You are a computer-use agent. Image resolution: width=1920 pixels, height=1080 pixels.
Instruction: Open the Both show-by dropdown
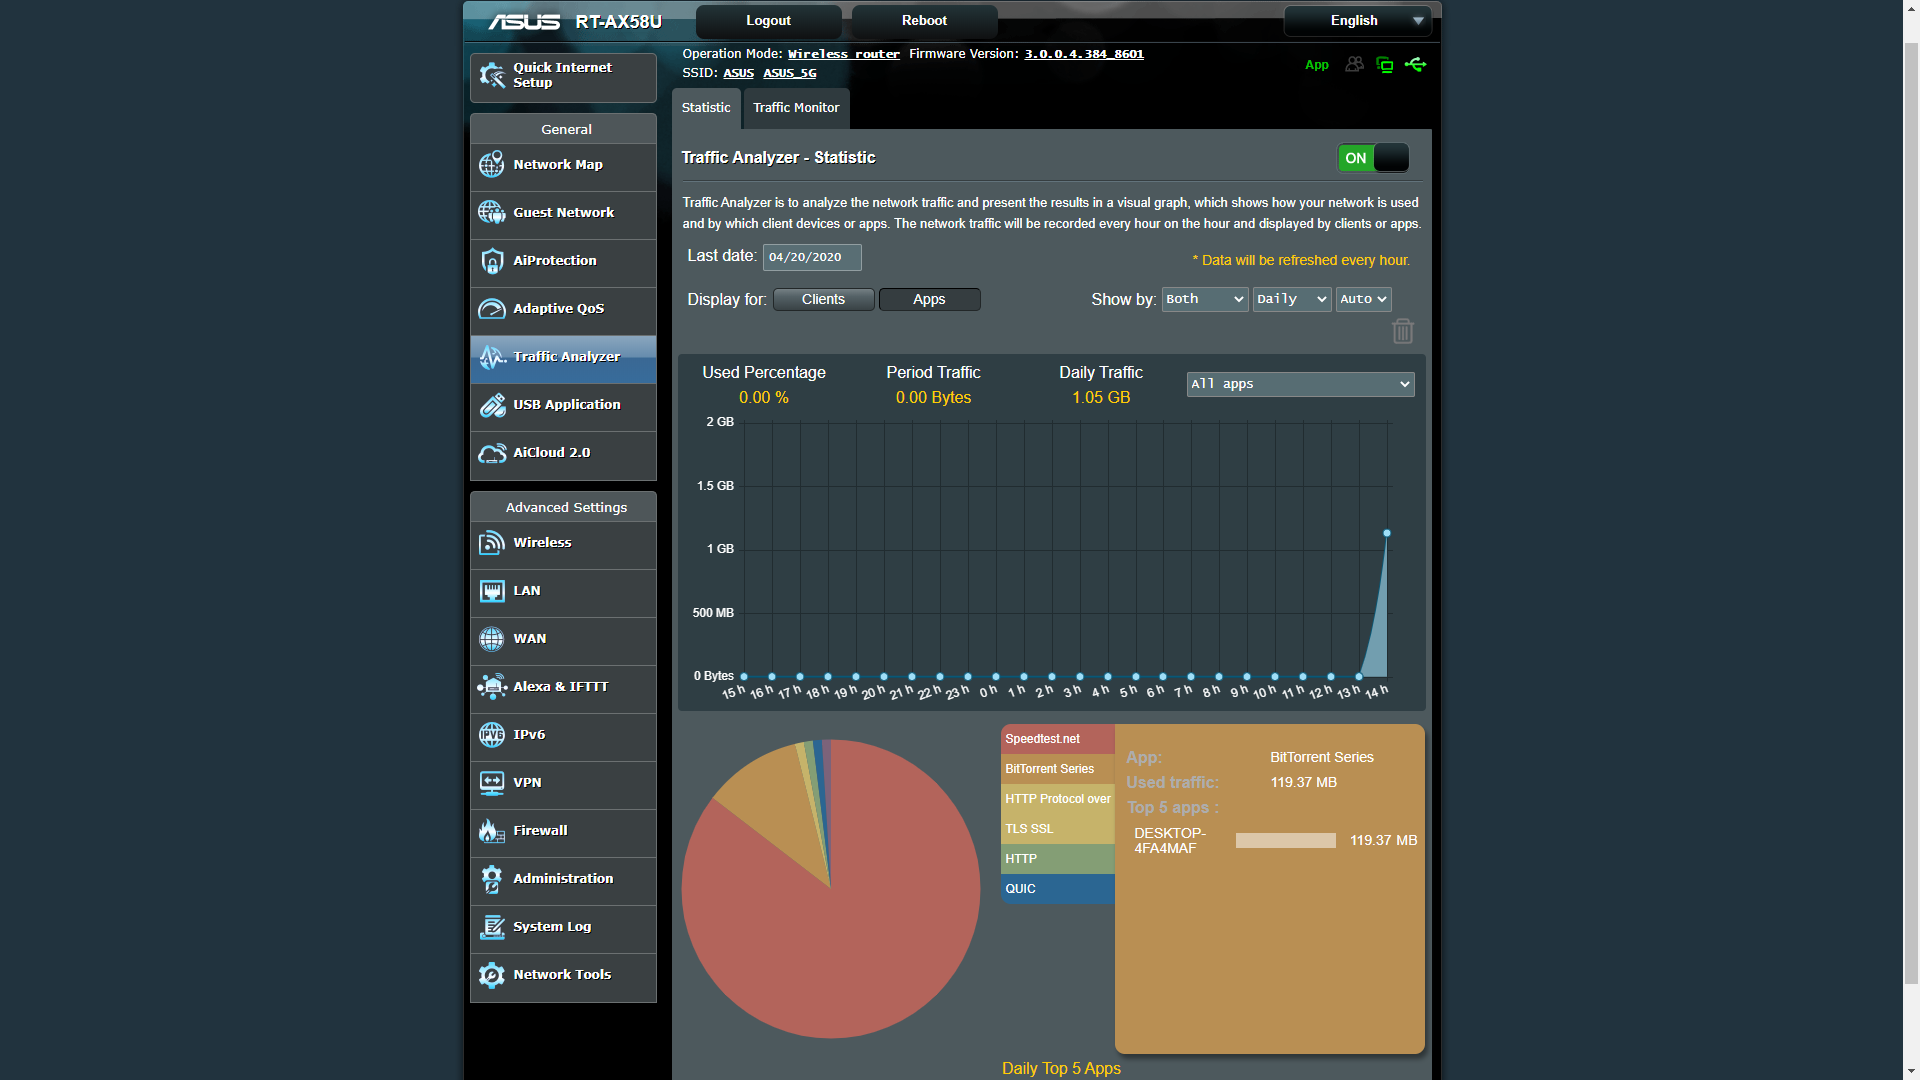(x=1204, y=299)
